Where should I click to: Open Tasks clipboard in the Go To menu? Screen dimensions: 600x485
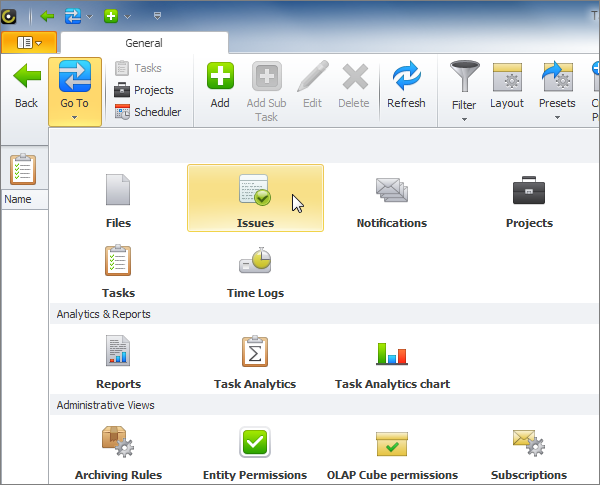(x=118, y=268)
